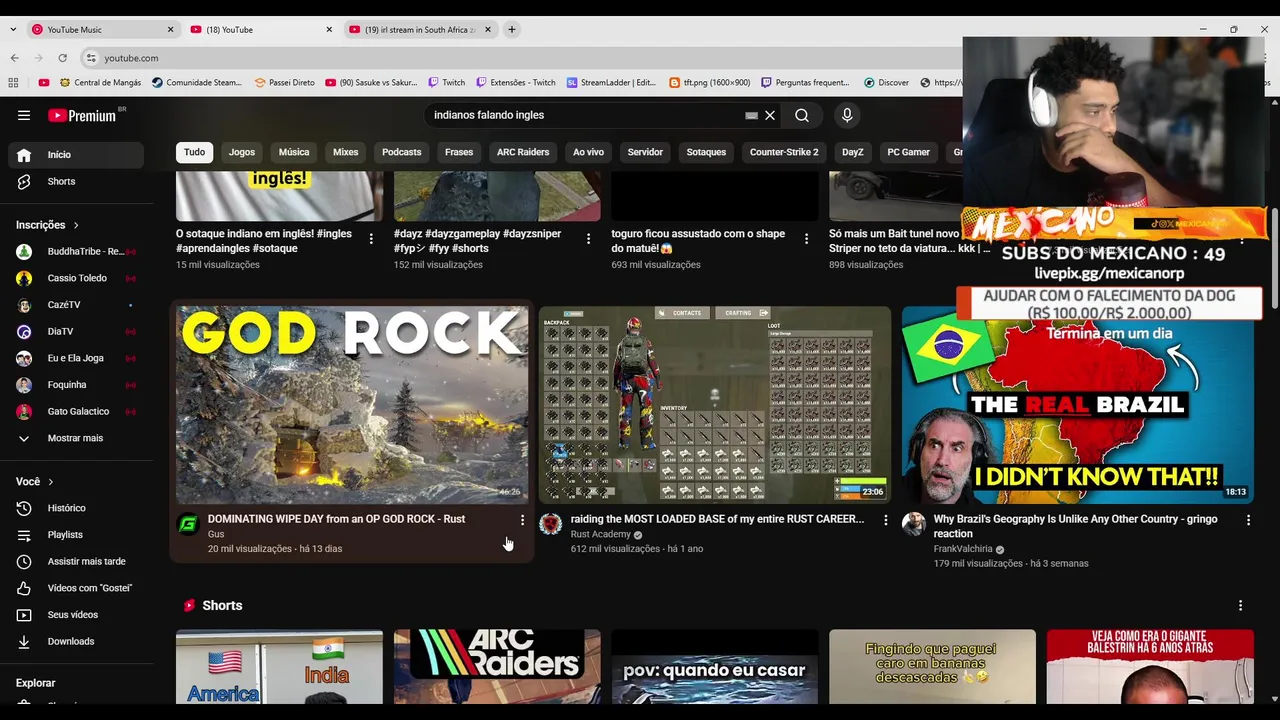Open the keyboard icon in search box

point(751,115)
